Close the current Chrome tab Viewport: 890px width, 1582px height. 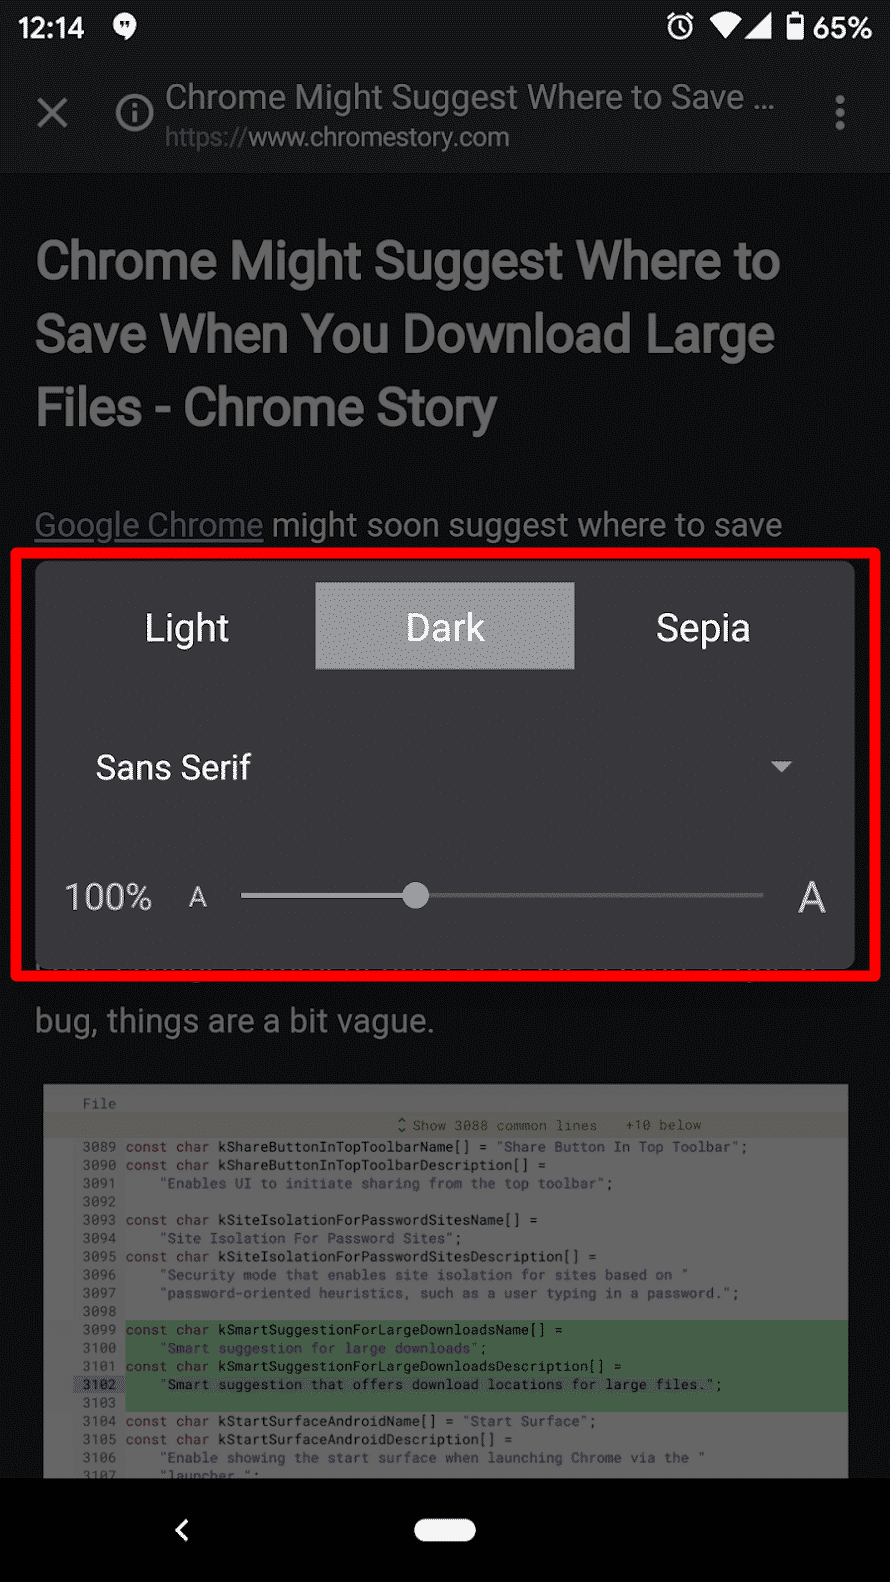[52, 112]
